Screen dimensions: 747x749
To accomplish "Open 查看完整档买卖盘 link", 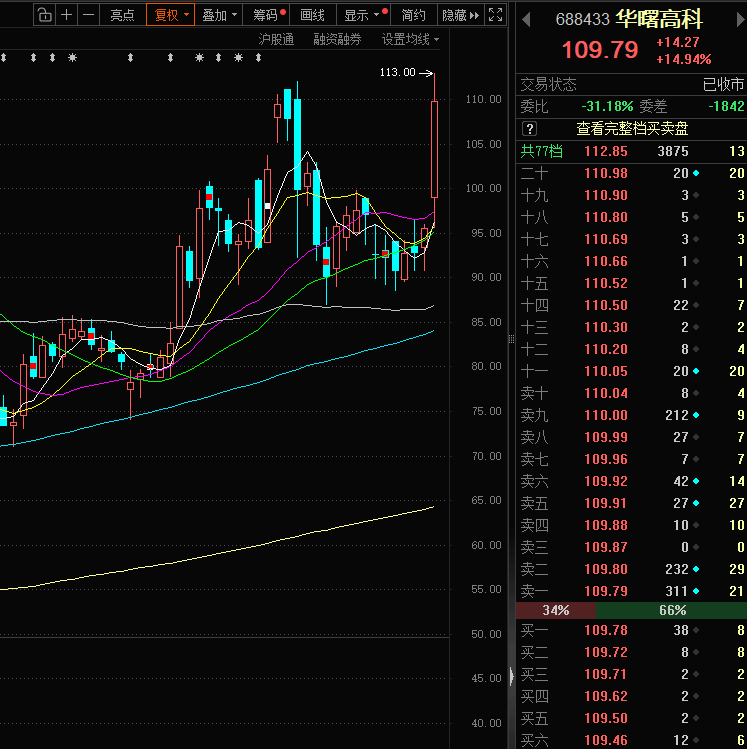I will click(632, 128).
